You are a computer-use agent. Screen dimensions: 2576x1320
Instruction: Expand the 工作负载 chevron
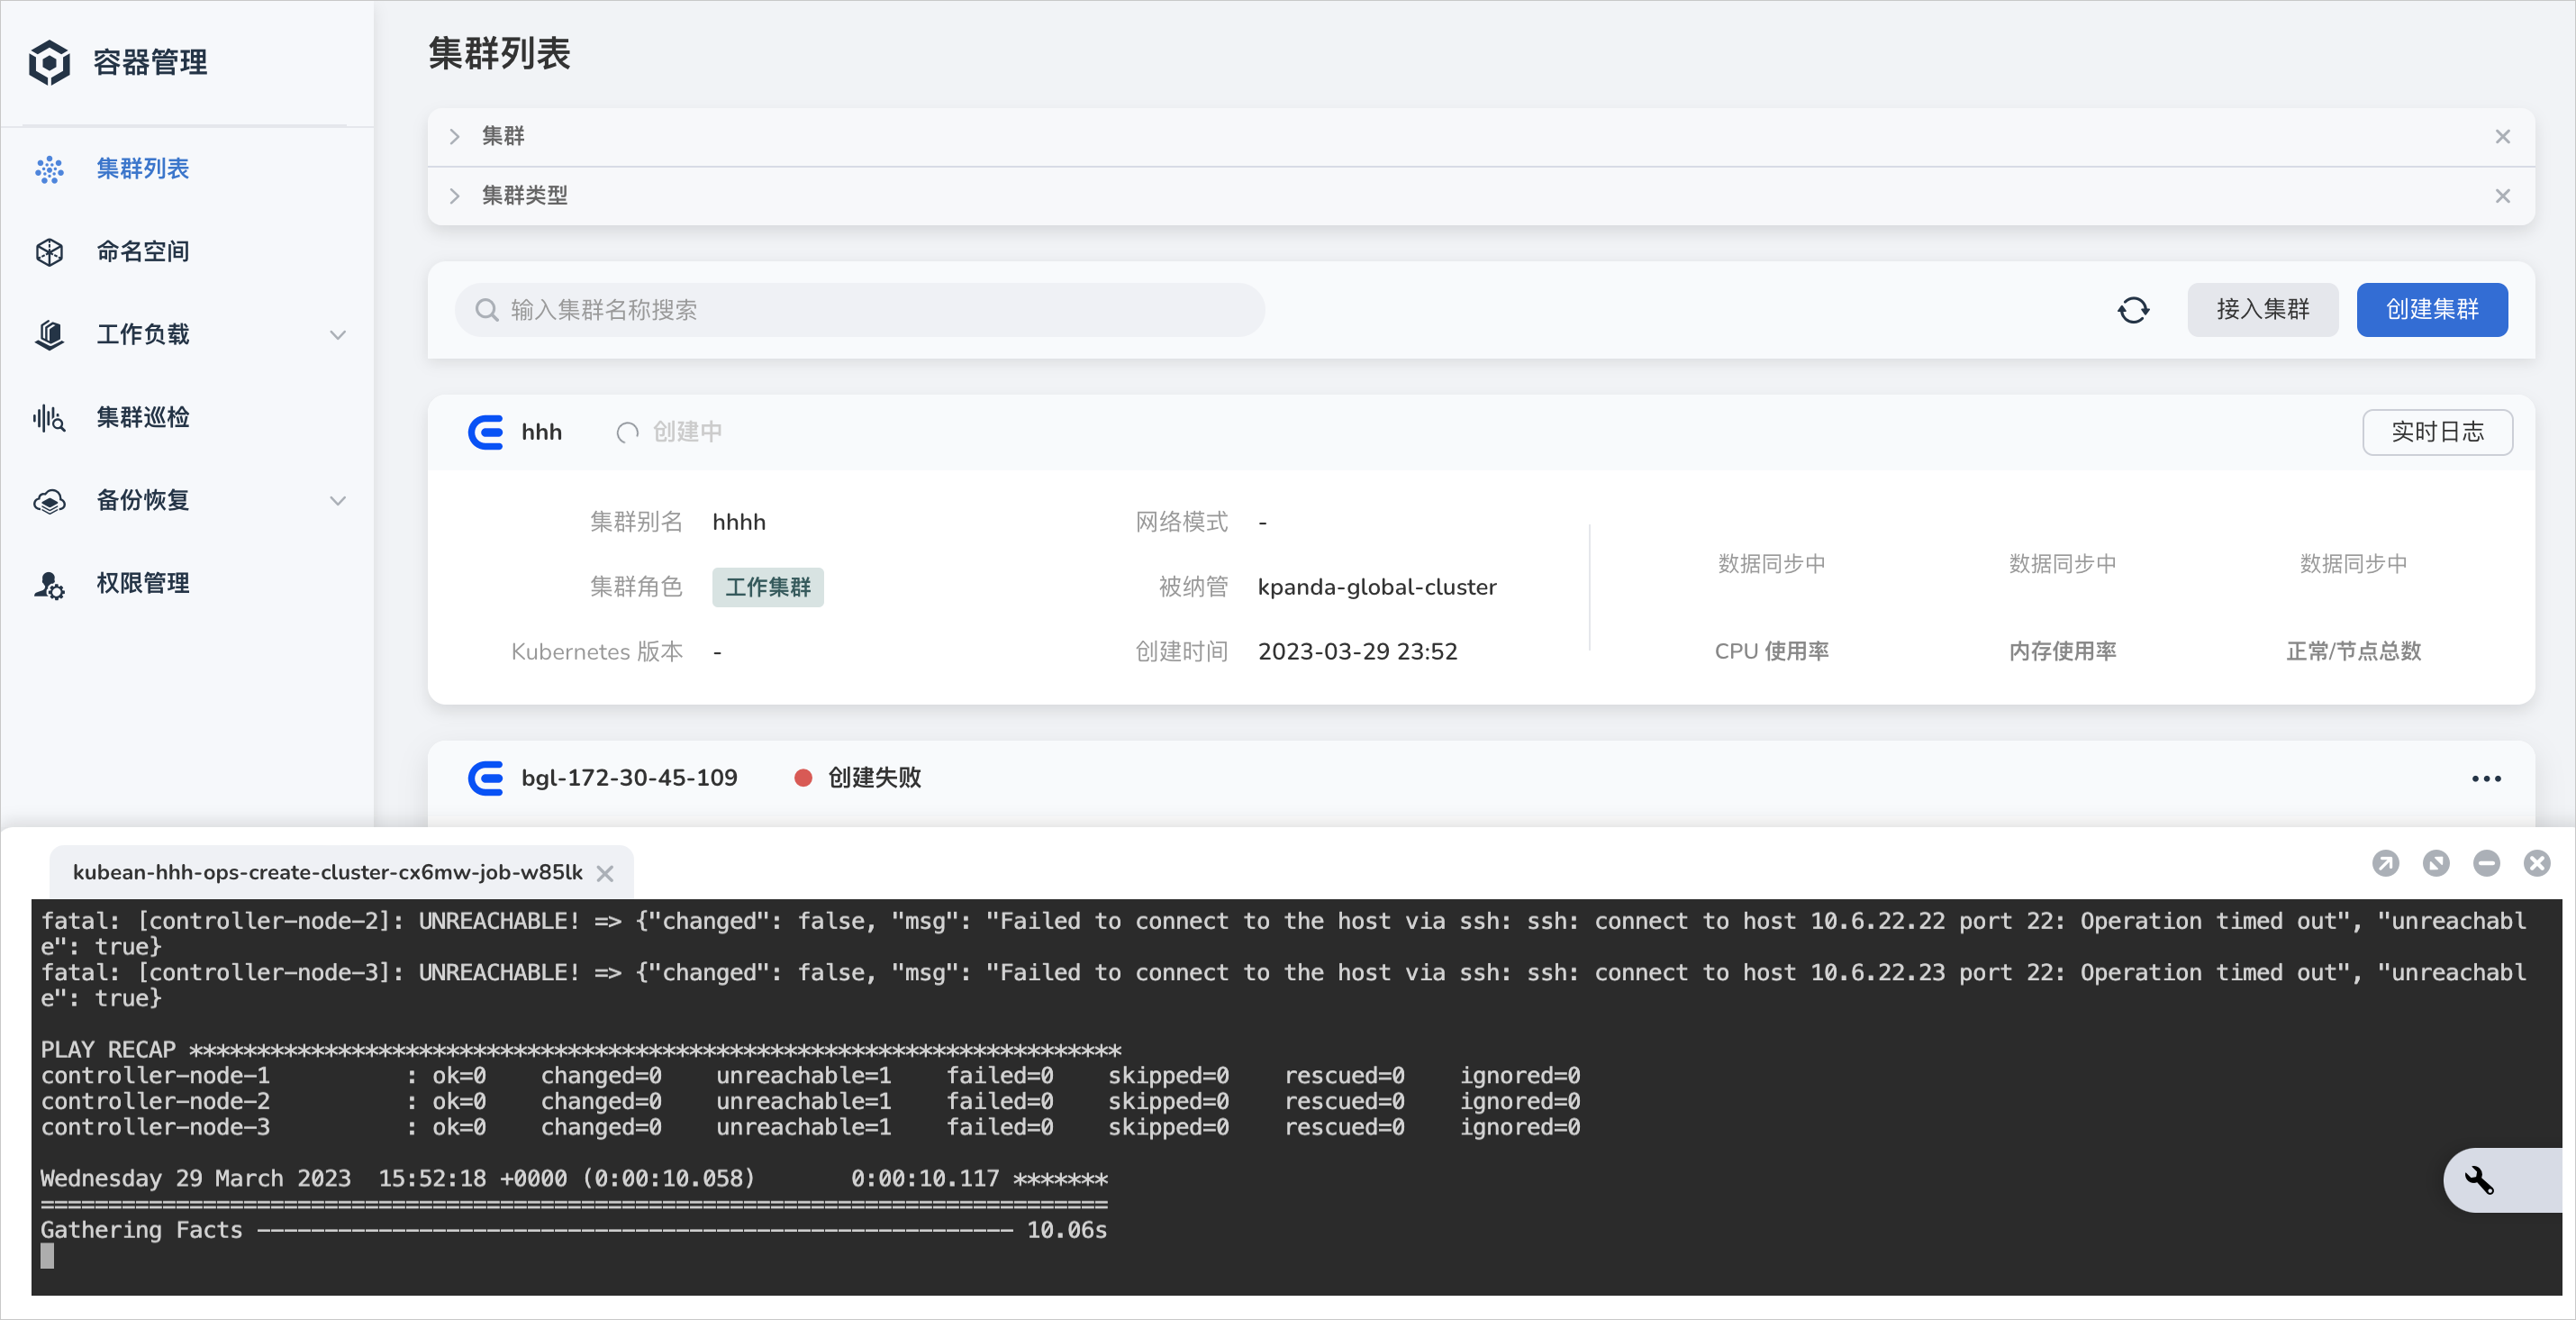pos(338,335)
